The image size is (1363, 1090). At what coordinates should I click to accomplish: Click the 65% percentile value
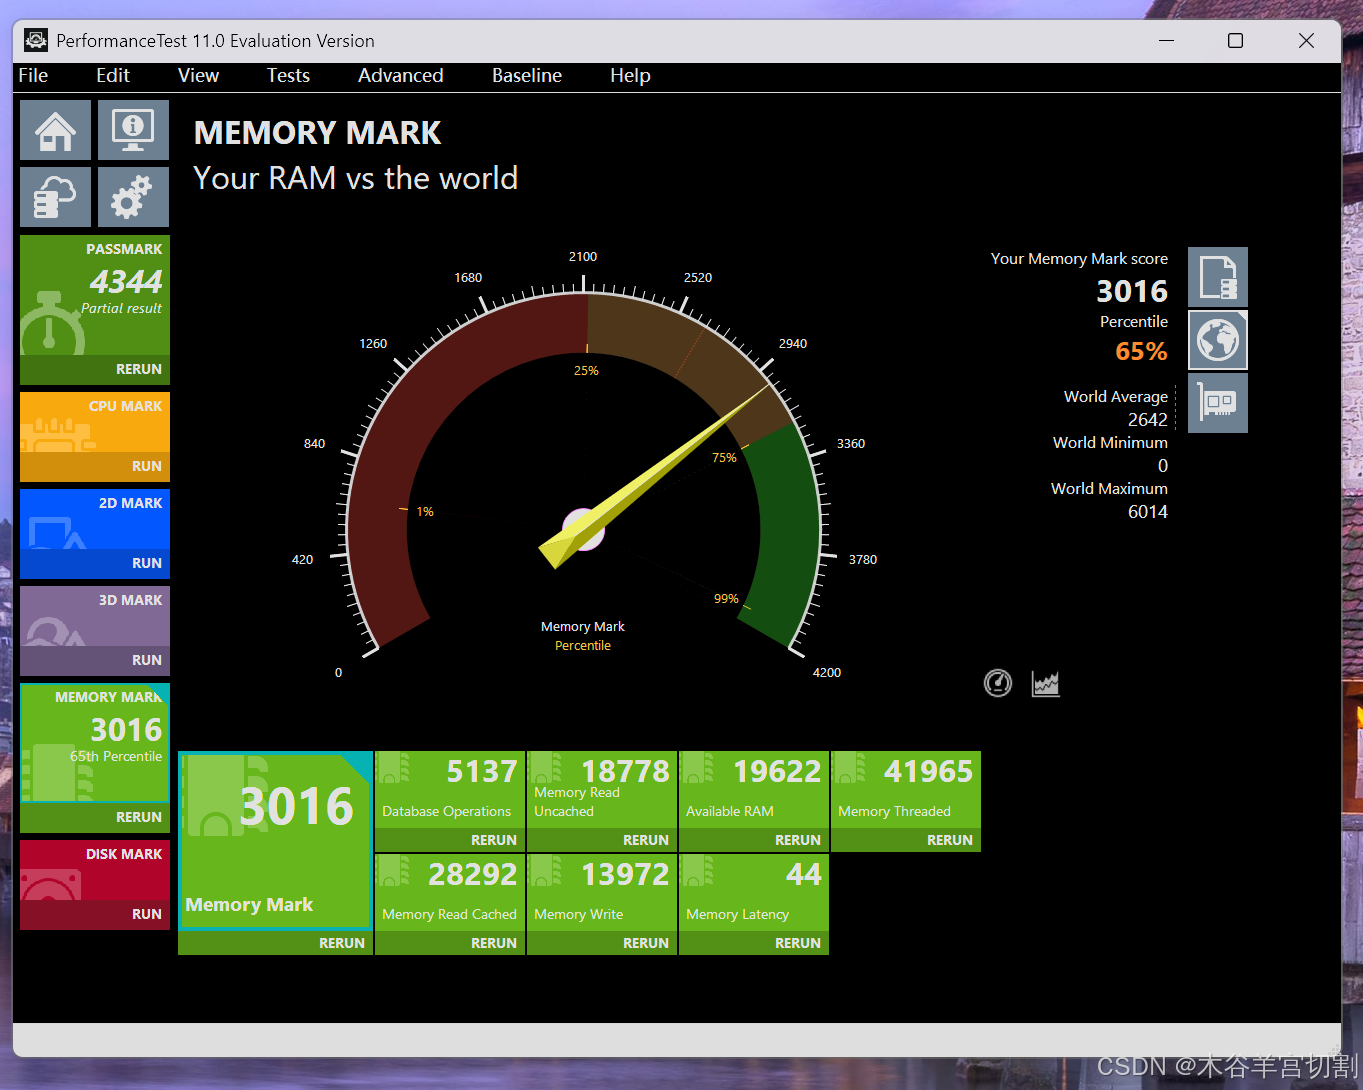[1141, 351]
